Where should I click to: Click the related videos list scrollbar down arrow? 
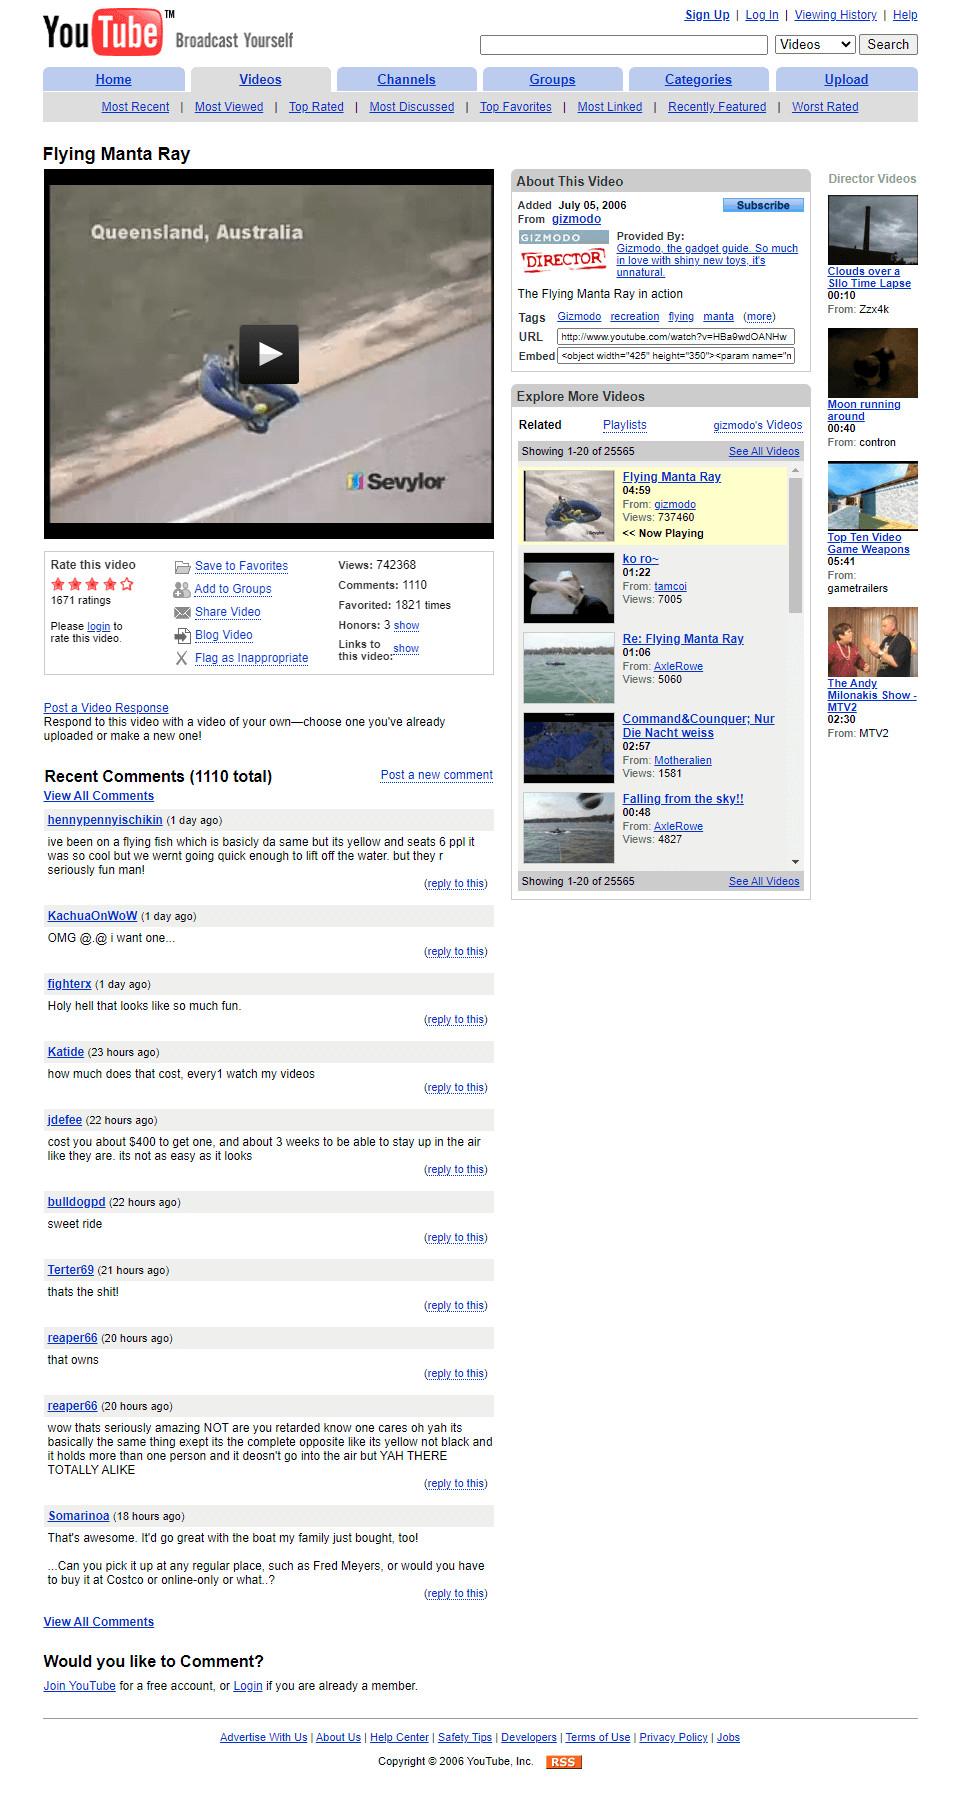click(795, 861)
